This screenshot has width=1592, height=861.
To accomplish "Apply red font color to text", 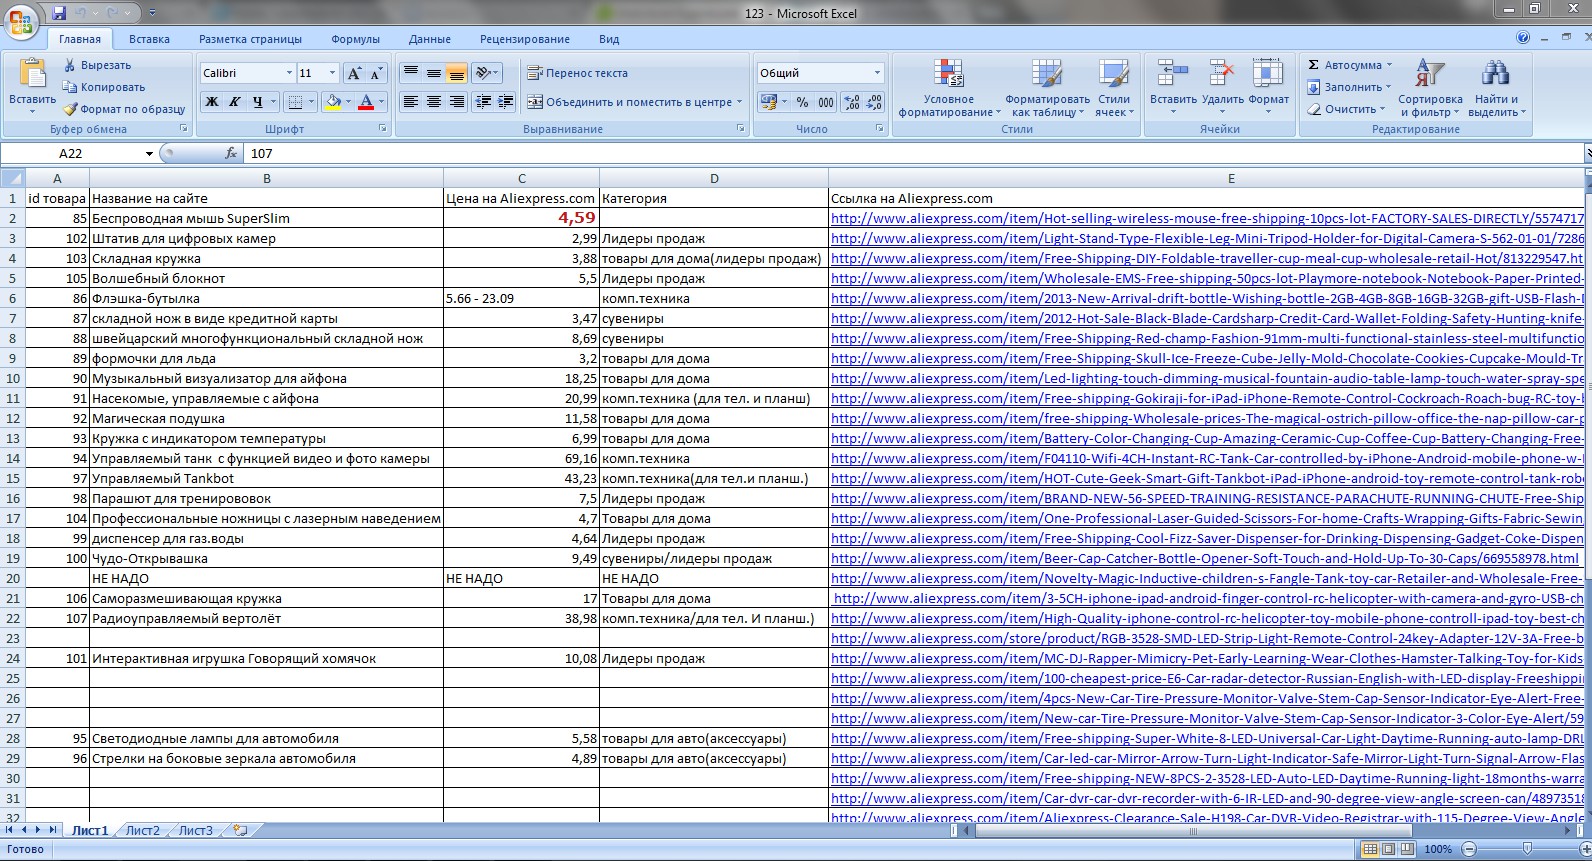I will pyautogui.click(x=367, y=102).
